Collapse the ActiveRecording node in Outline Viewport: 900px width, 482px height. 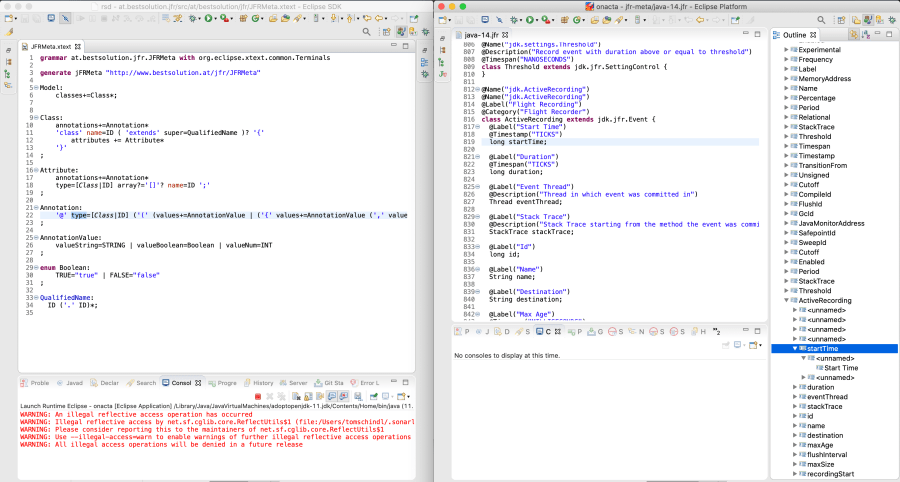[786, 300]
